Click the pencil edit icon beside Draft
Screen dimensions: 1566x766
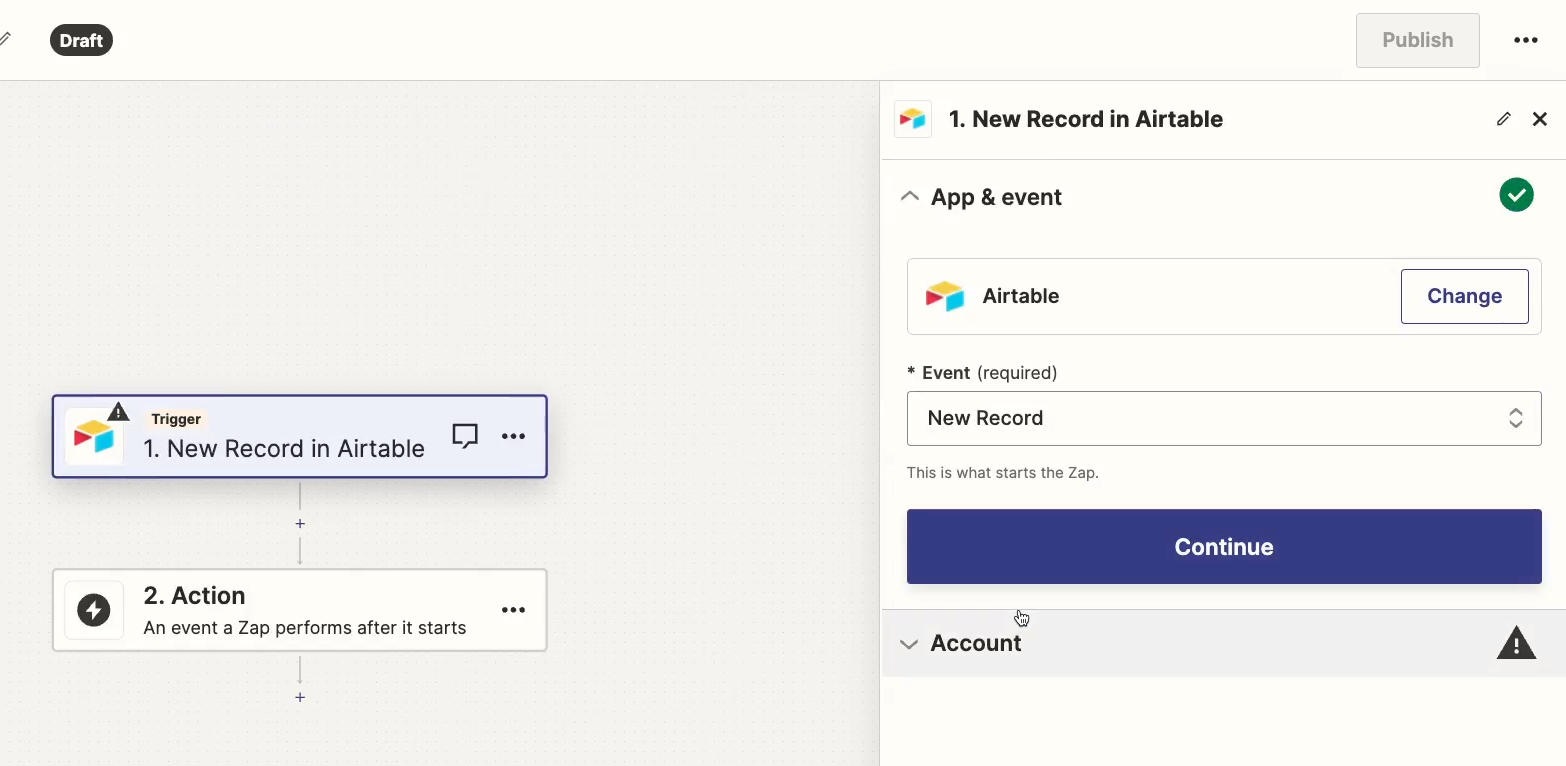click(x=5, y=40)
